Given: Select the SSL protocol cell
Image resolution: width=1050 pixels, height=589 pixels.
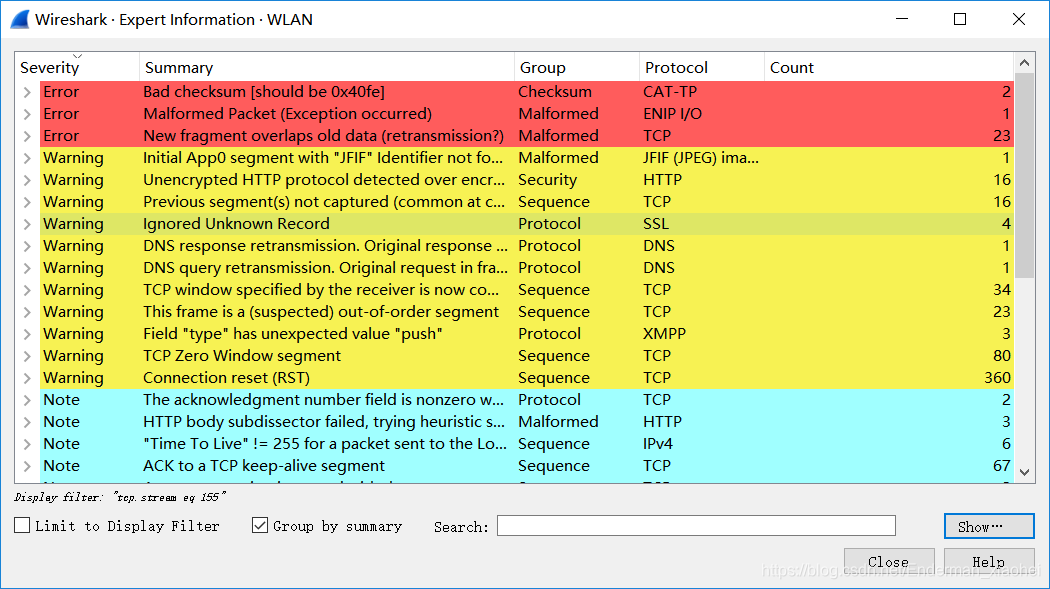Looking at the screenshot, I should 656,224.
